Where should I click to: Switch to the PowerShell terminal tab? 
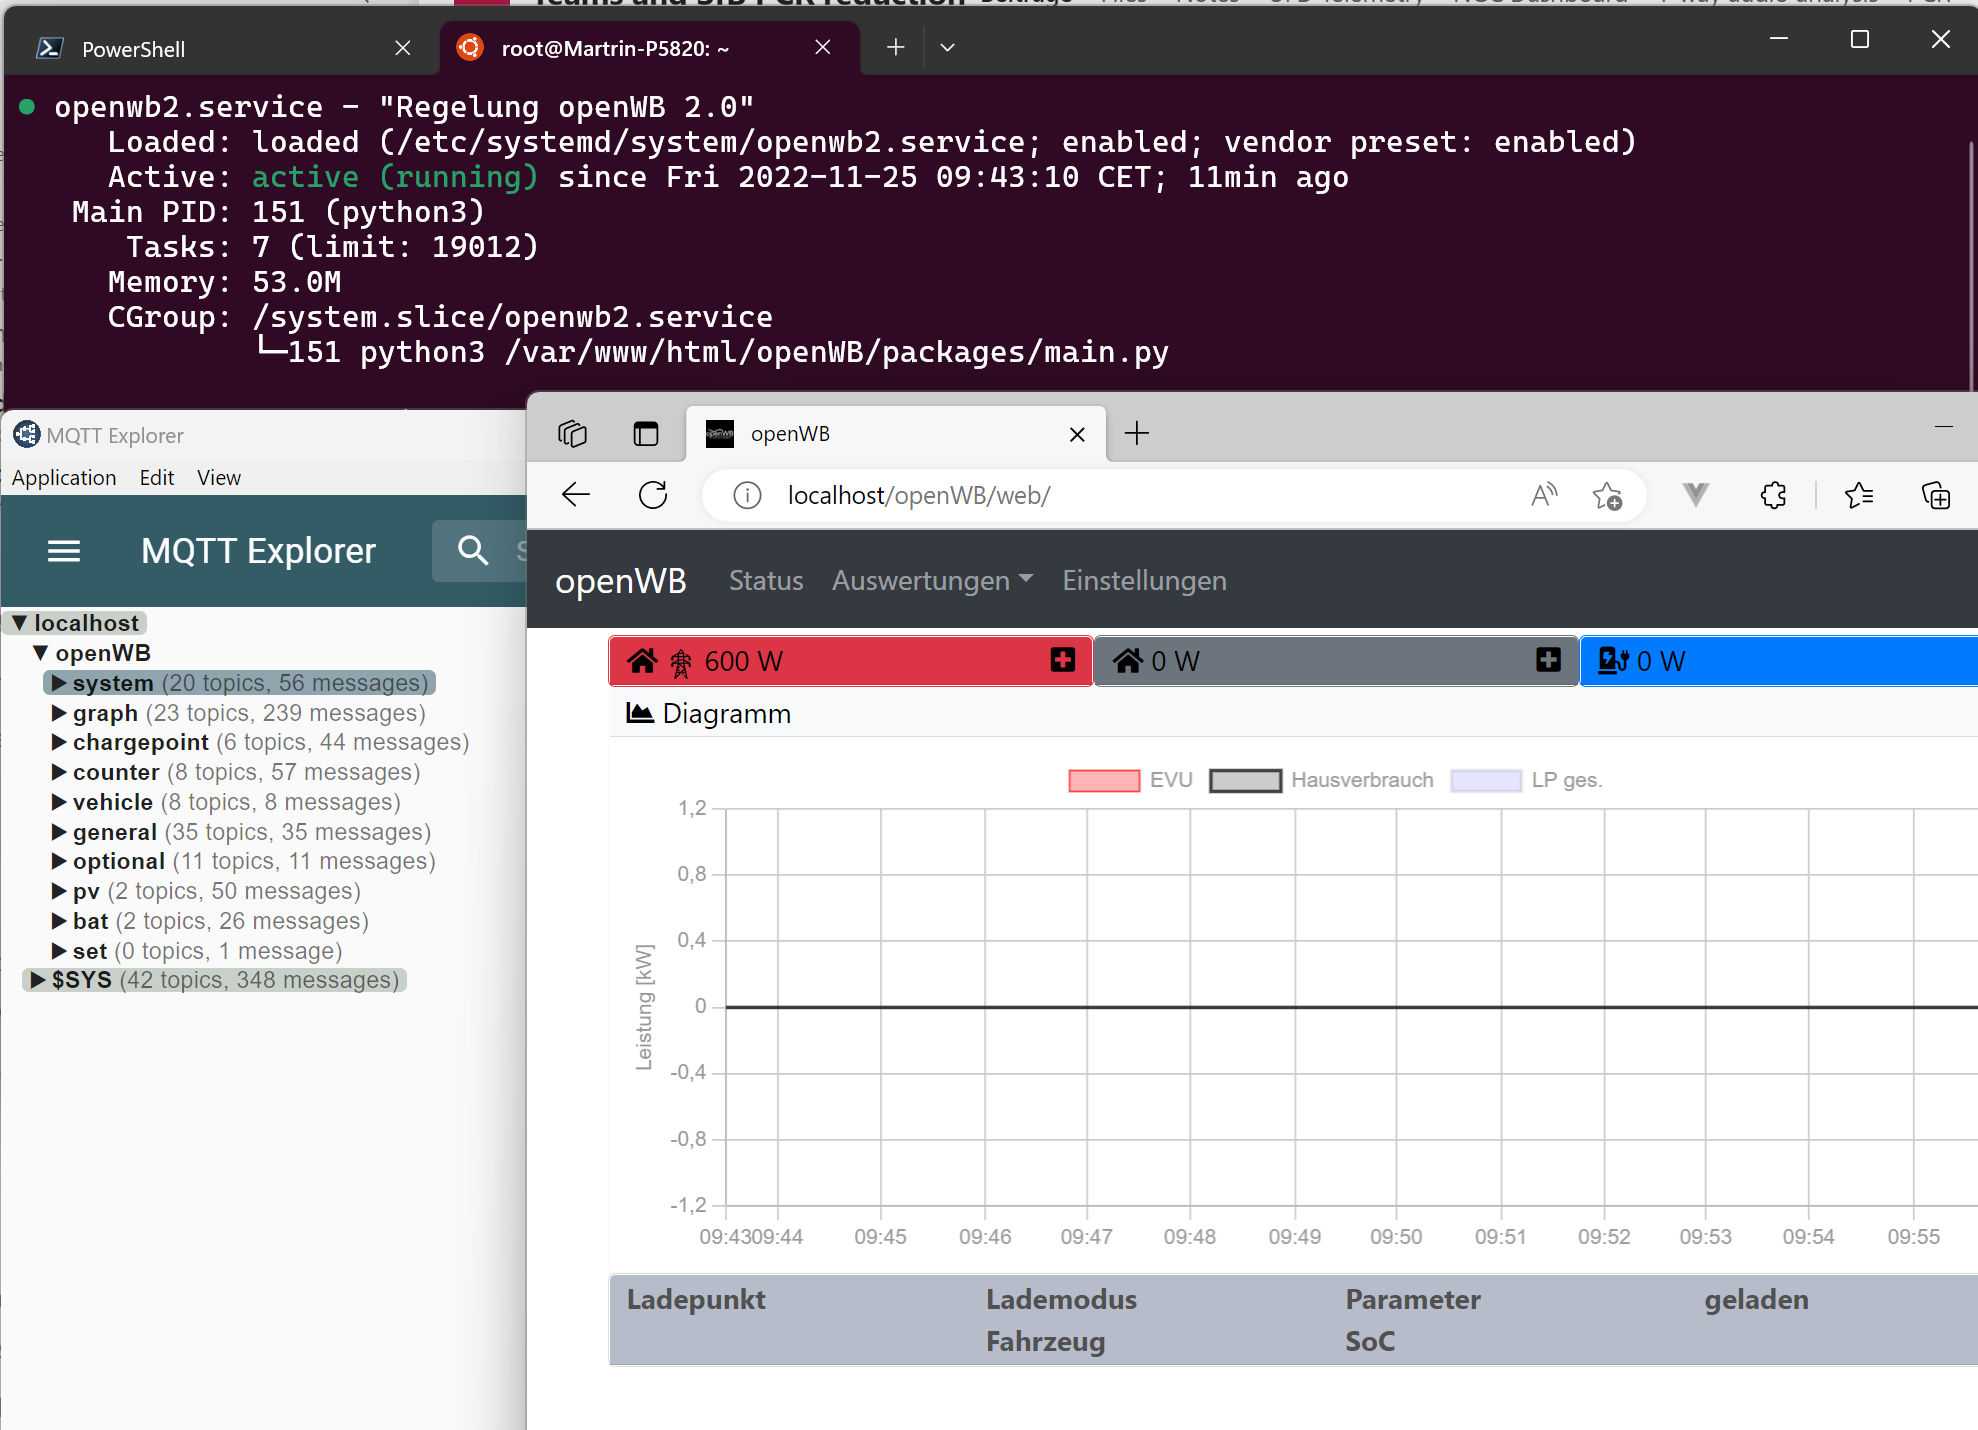click(x=133, y=49)
